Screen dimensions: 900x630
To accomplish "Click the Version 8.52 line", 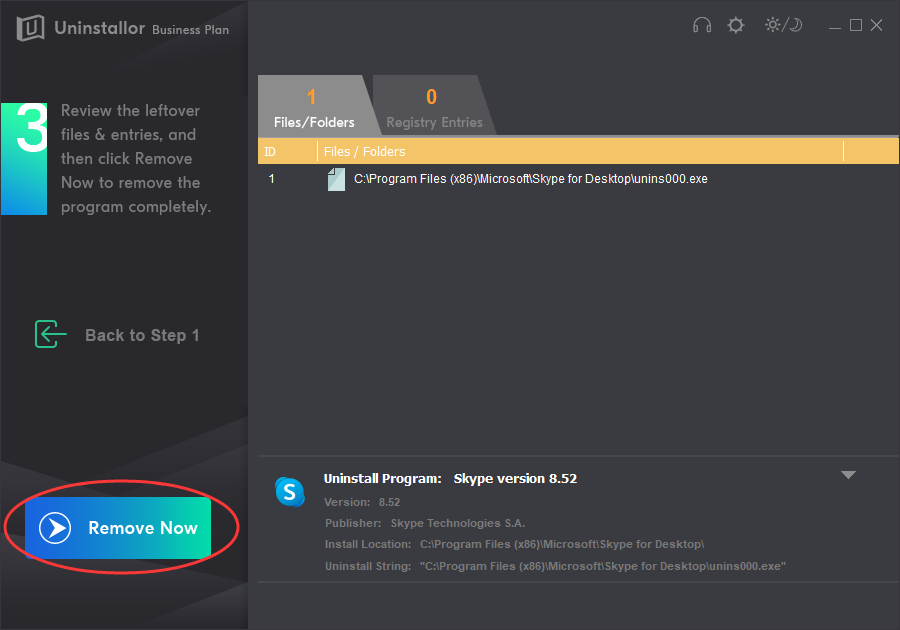I will (362, 502).
